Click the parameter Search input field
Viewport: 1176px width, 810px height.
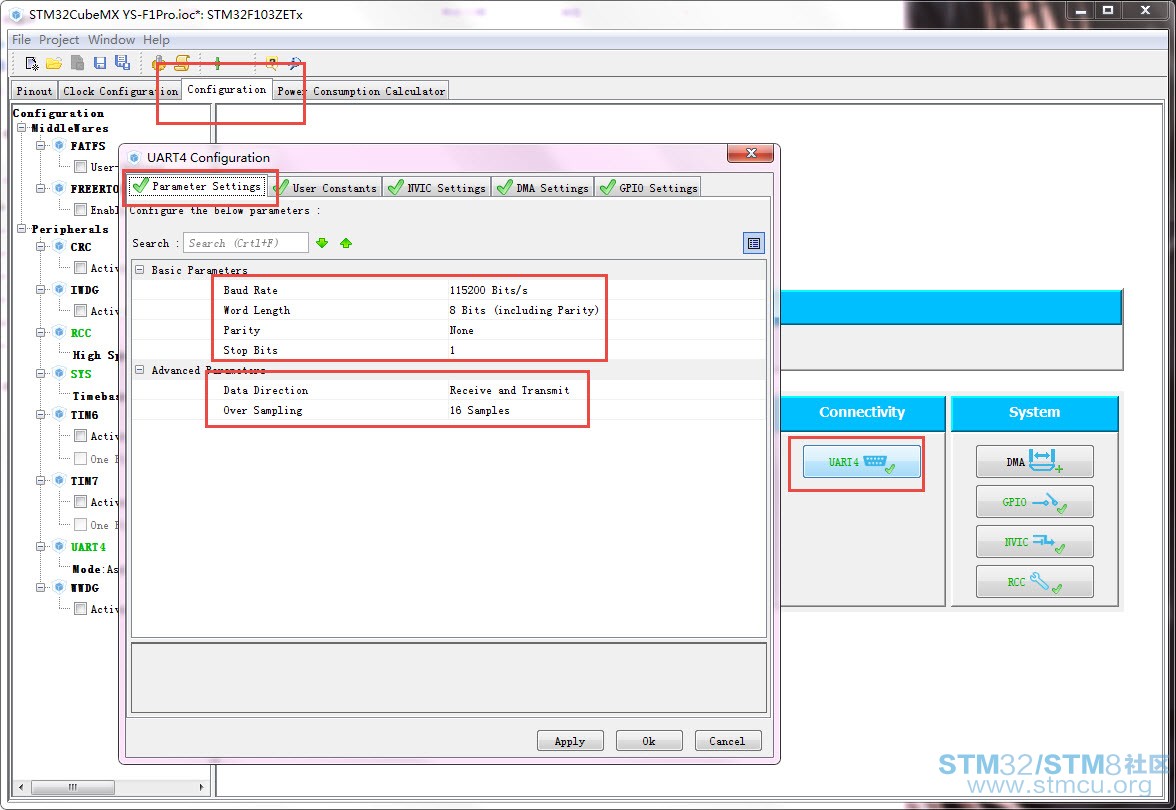pos(246,243)
